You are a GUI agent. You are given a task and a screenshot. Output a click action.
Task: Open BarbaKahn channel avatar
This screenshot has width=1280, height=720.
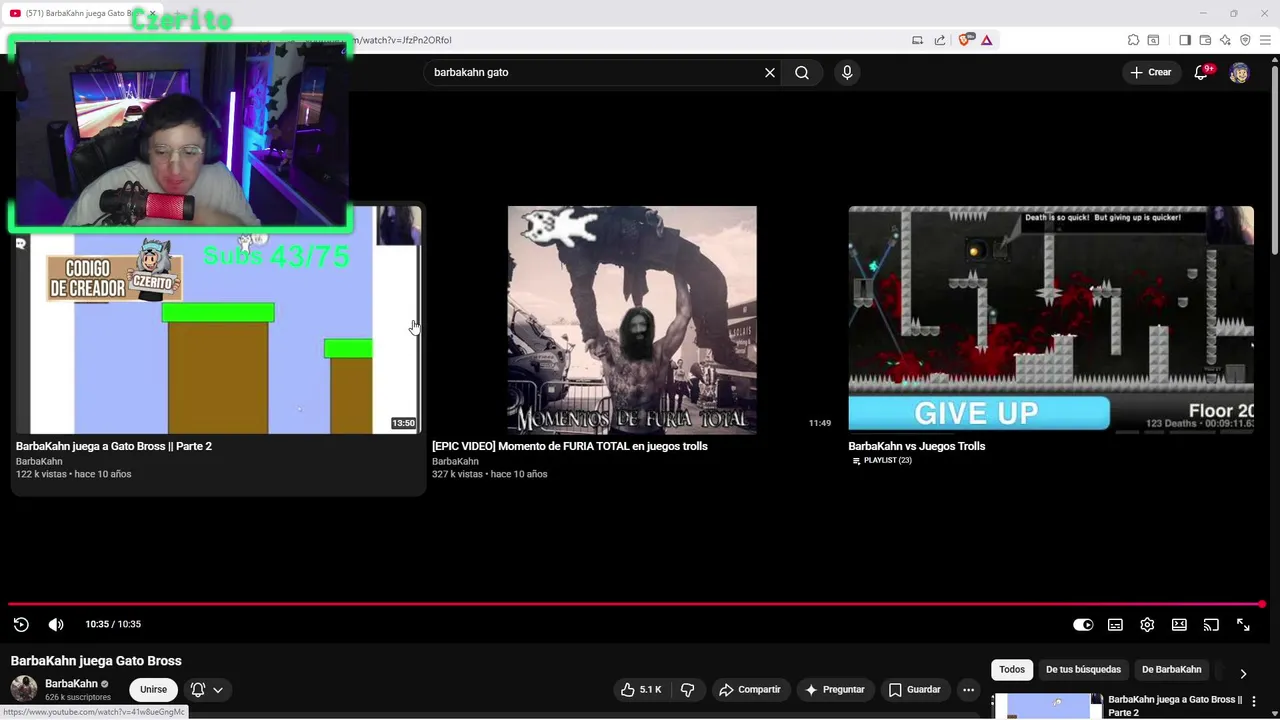click(x=24, y=689)
